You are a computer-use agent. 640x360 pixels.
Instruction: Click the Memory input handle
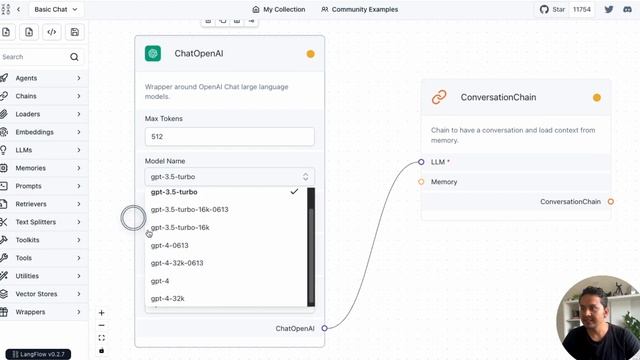point(421,182)
